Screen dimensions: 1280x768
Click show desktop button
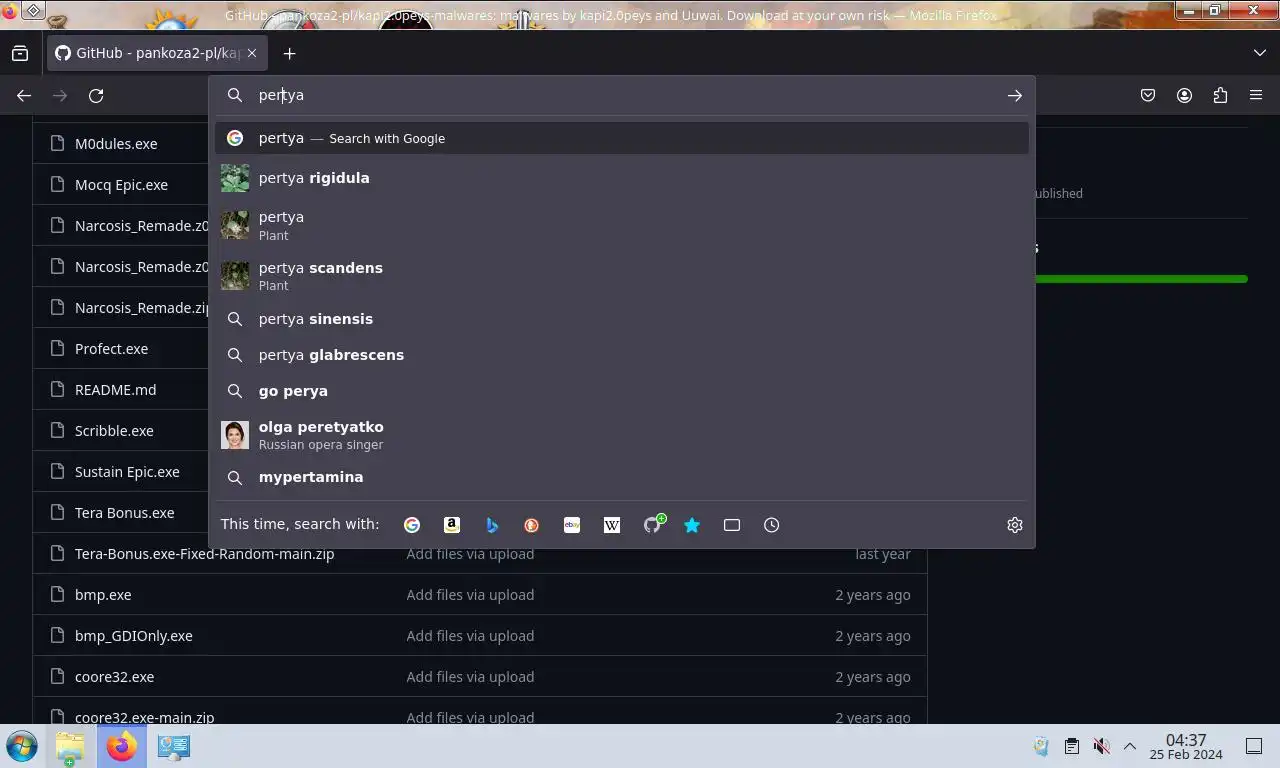[x=1254, y=746]
